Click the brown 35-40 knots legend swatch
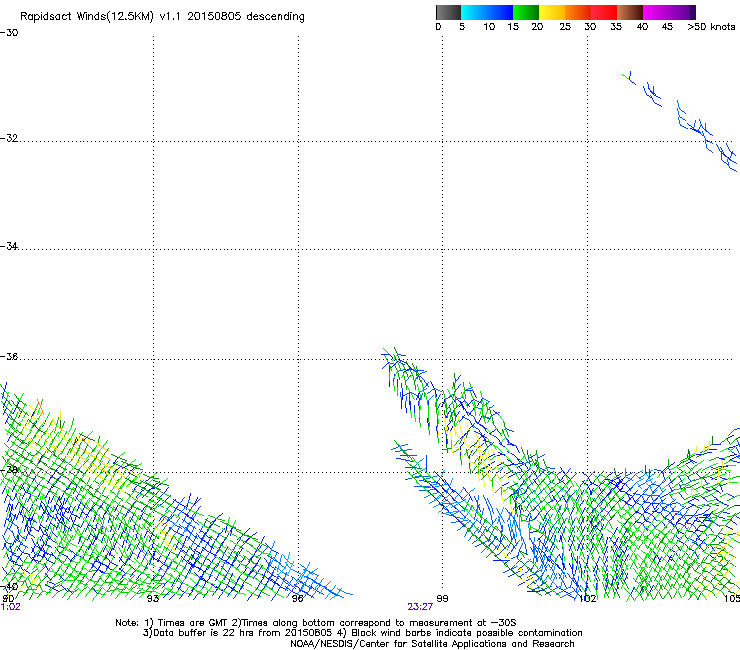Image resolution: width=740 pixels, height=650 pixels. pyautogui.click(x=630, y=12)
